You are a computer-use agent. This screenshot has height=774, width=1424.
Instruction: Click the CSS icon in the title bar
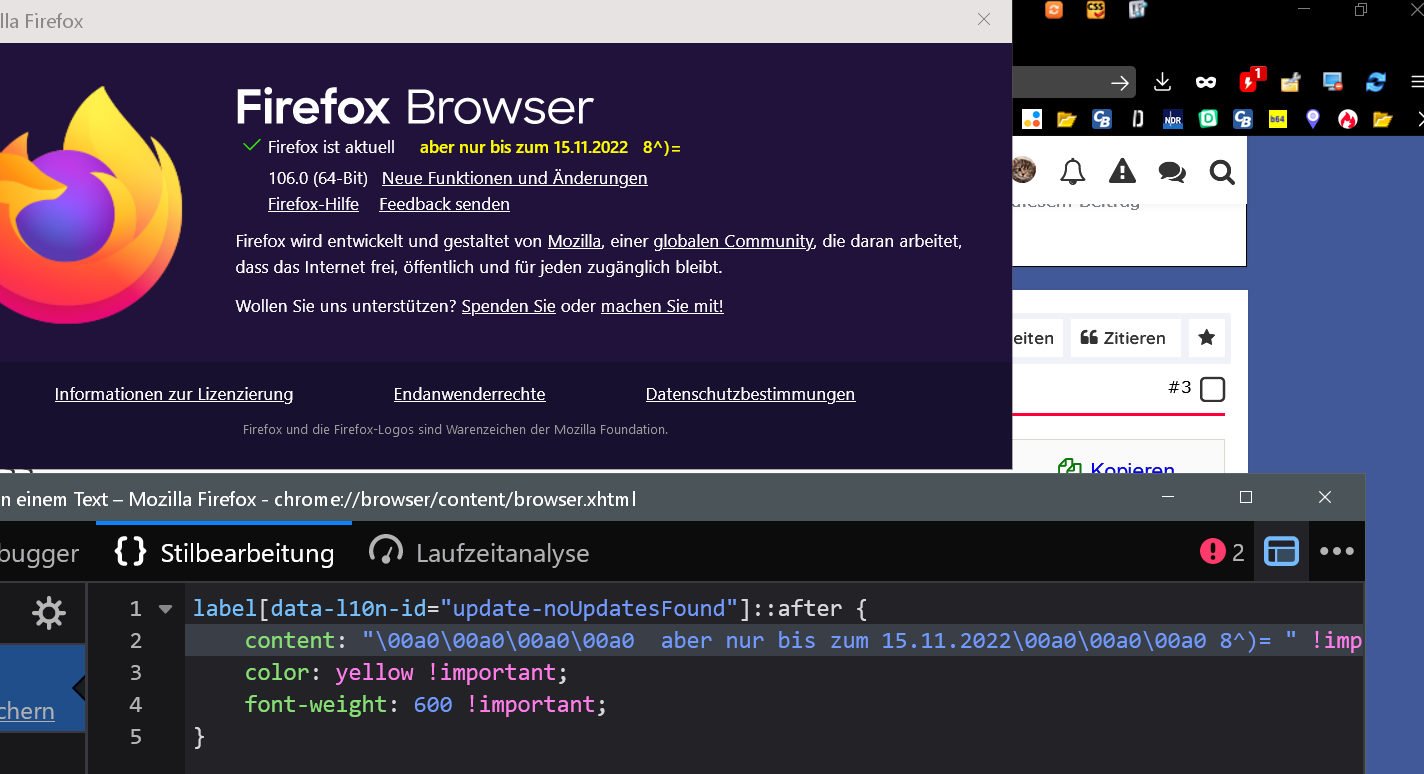pos(1096,10)
